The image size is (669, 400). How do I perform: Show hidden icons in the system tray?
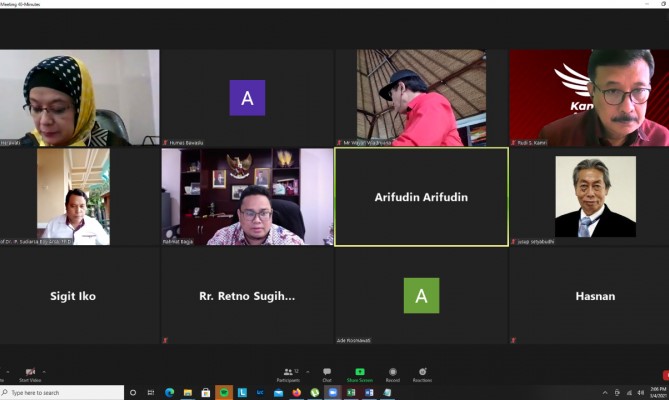(x=605, y=393)
